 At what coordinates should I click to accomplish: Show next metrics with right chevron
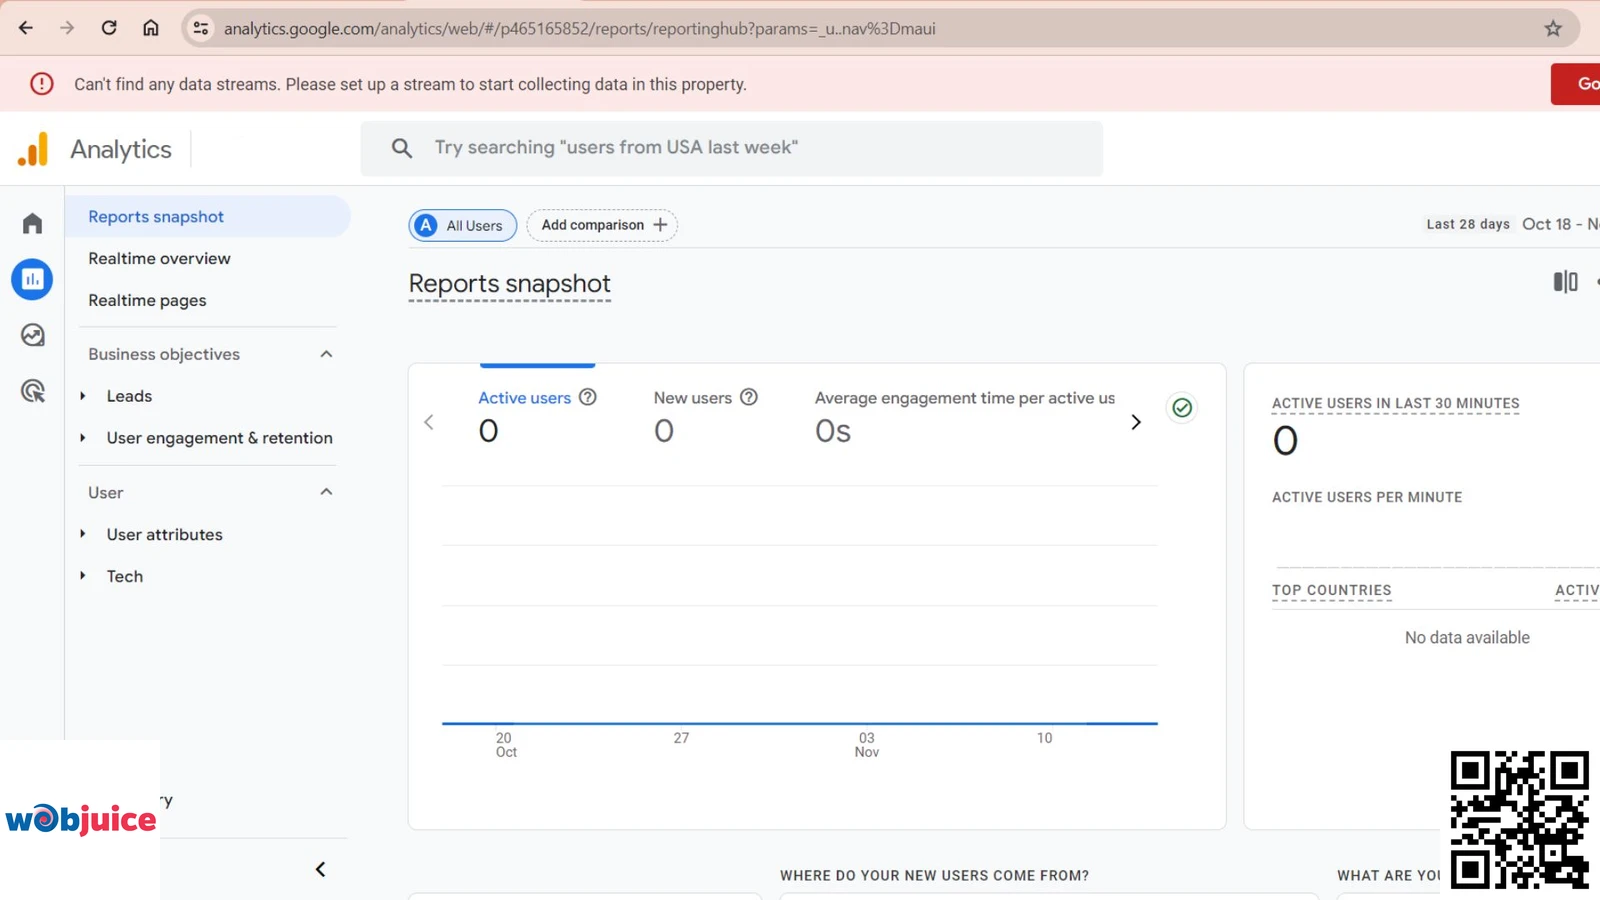1136,422
